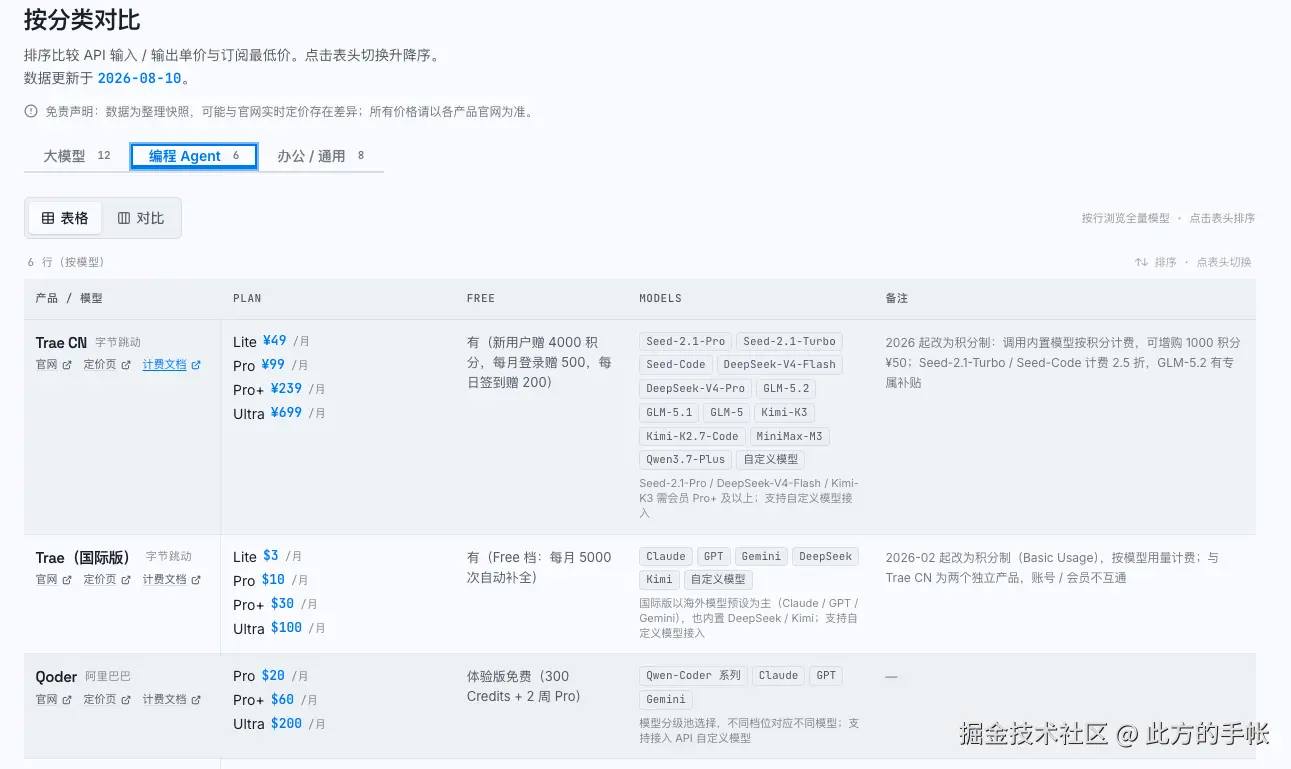Screen dimensions: 1291x769
Task: Click the Trae CN Lite ¥49 price
Action: point(273,342)
